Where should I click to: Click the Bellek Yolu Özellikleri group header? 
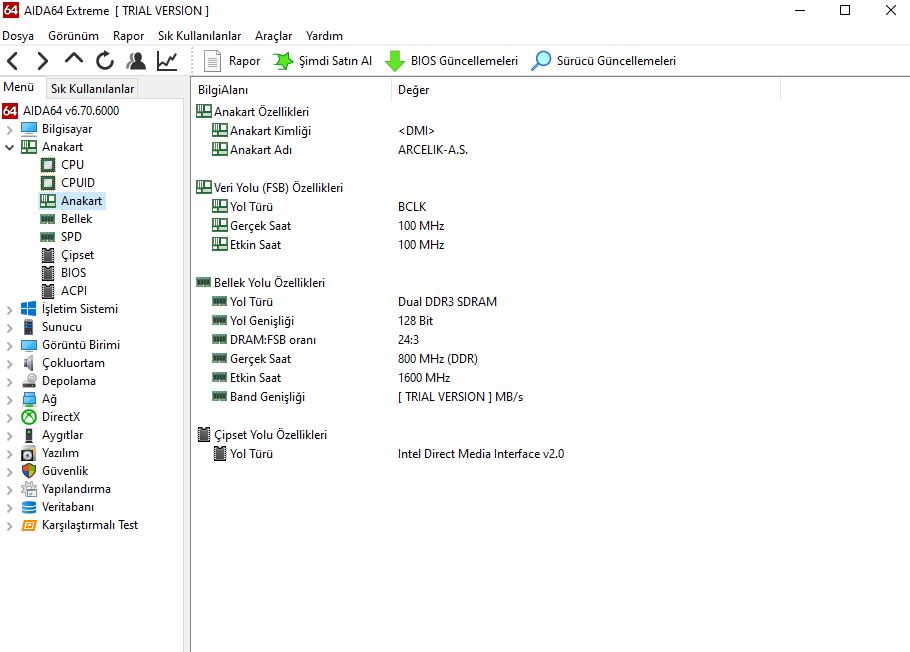269,283
